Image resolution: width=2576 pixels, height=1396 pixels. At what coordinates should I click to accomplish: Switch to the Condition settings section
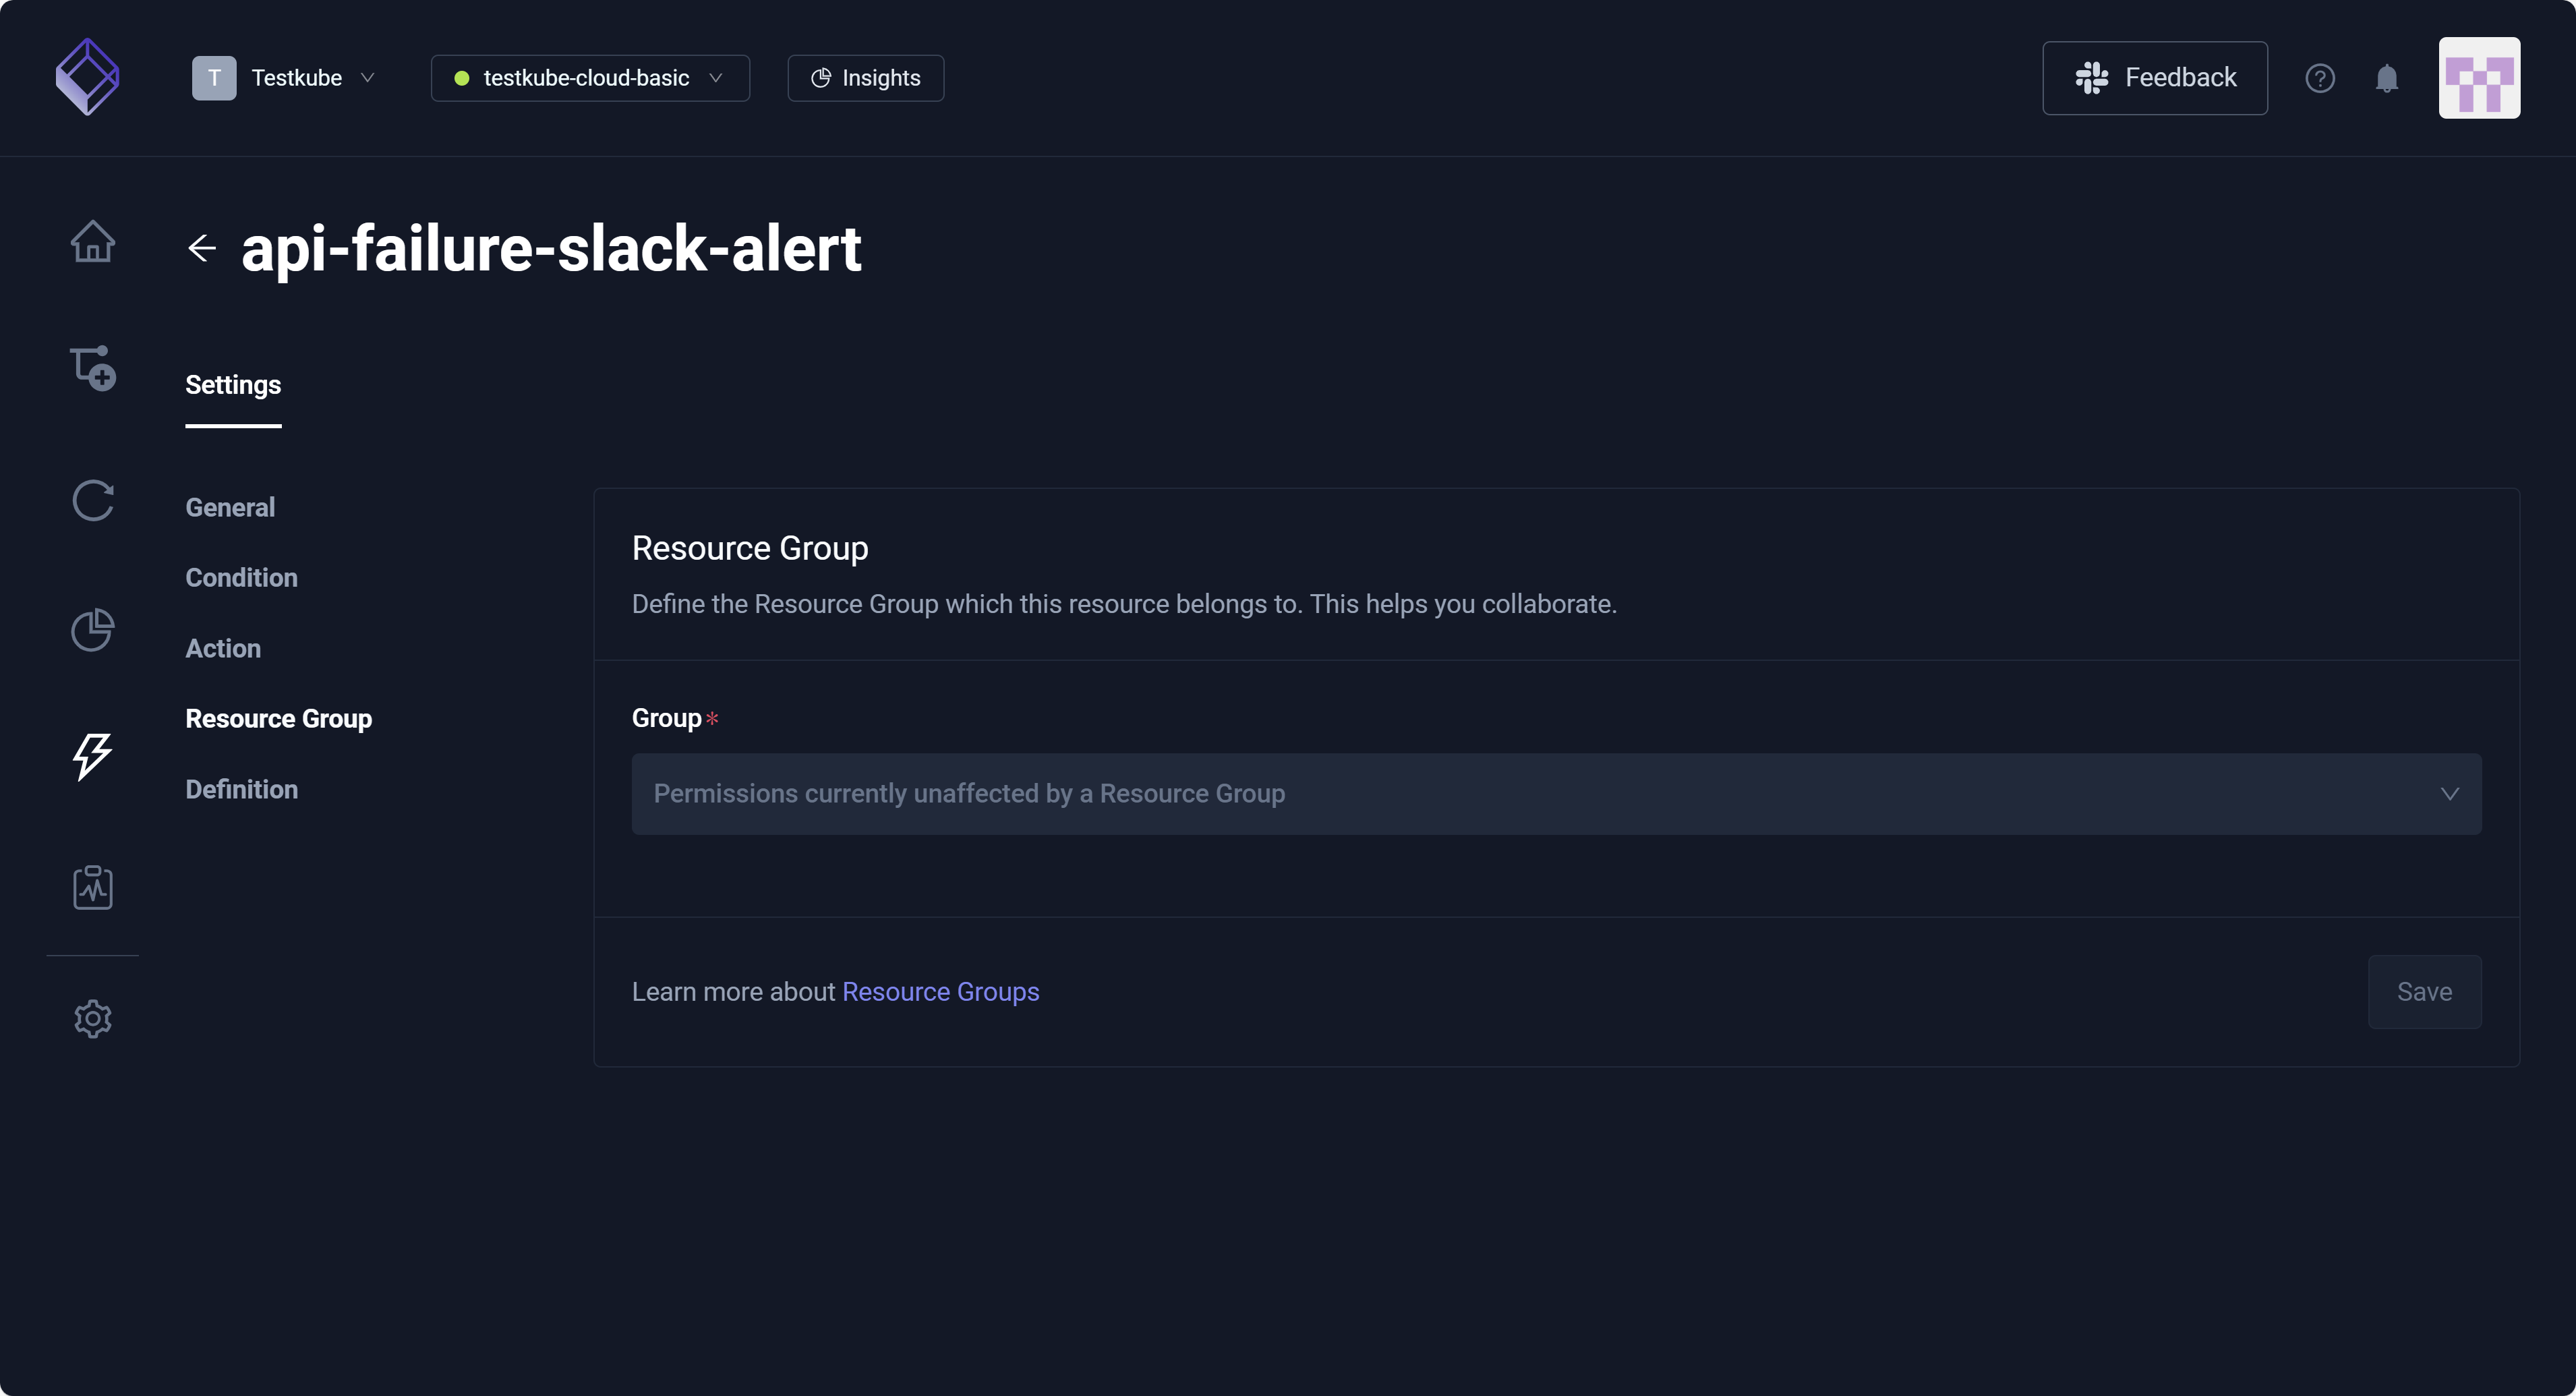coord(241,577)
